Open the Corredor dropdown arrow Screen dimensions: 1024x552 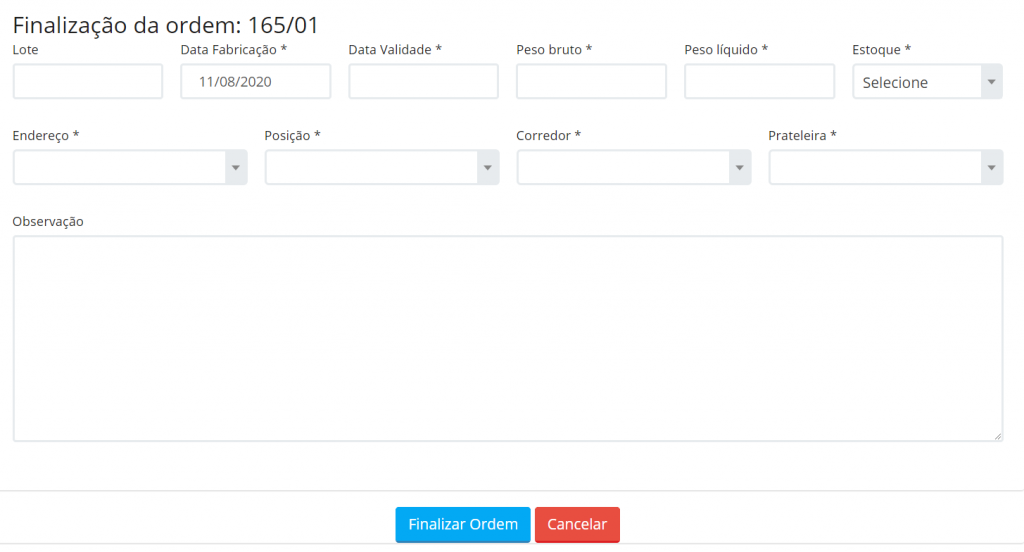tap(740, 168)
